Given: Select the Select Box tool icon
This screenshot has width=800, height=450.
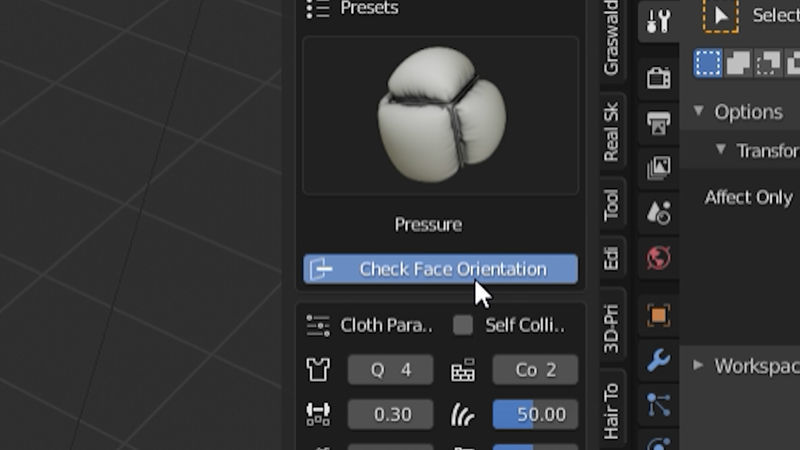Looking at the screenshot, I should [x=720, y=16].
